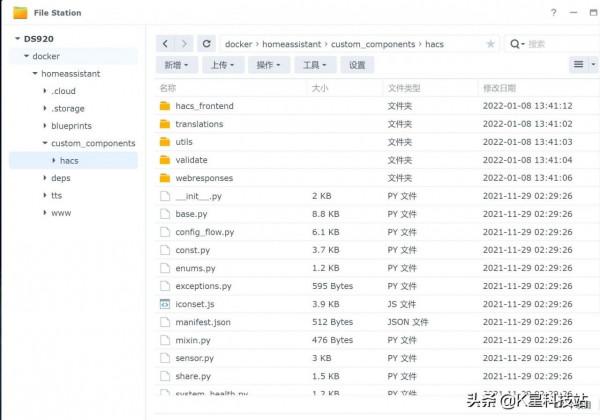This screenshot has height=420, width=600.
Task: Select www in the folder tree
Action: [61, 213]
